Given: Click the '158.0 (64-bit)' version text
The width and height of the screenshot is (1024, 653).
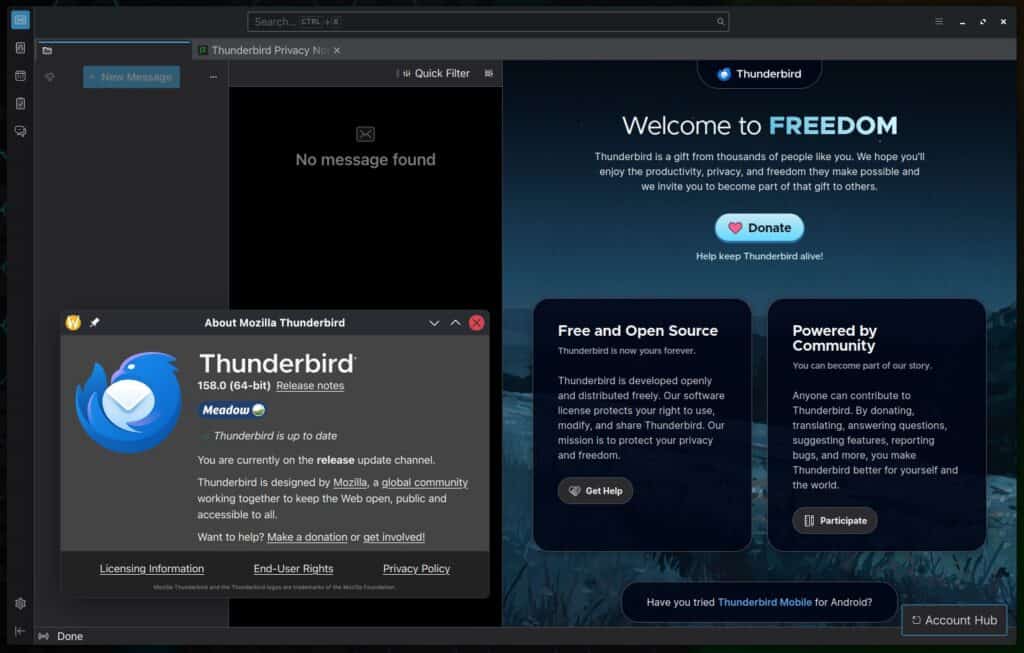Looking at the screenshot, I should point(234,386).
